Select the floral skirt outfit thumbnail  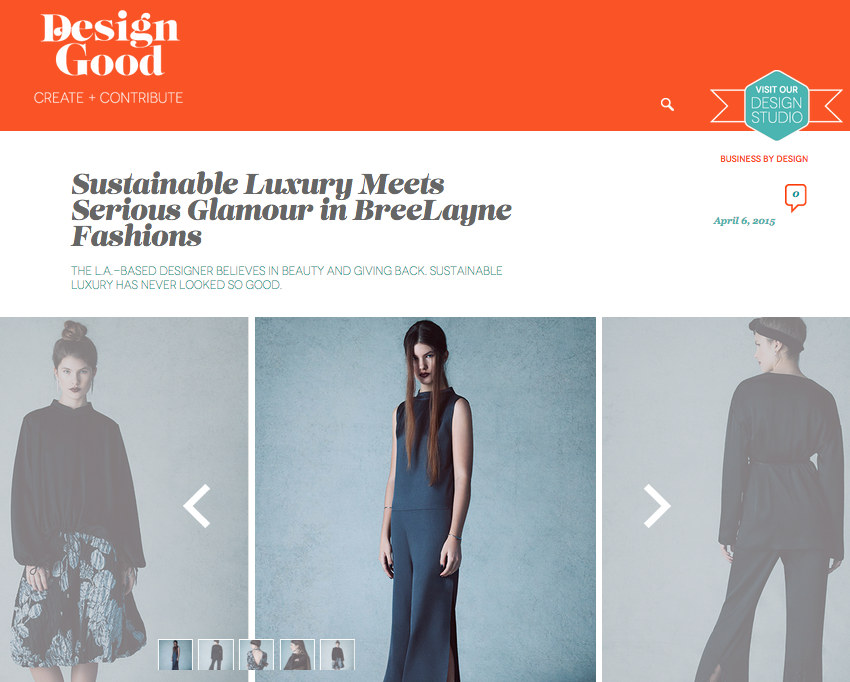(x=337, y=654)
